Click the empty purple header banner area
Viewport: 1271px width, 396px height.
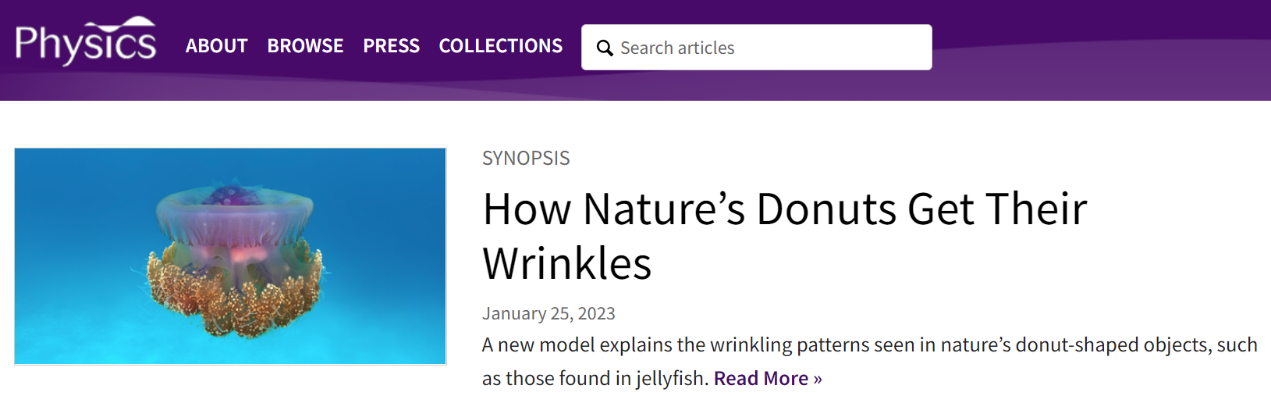pos(1100,50)
